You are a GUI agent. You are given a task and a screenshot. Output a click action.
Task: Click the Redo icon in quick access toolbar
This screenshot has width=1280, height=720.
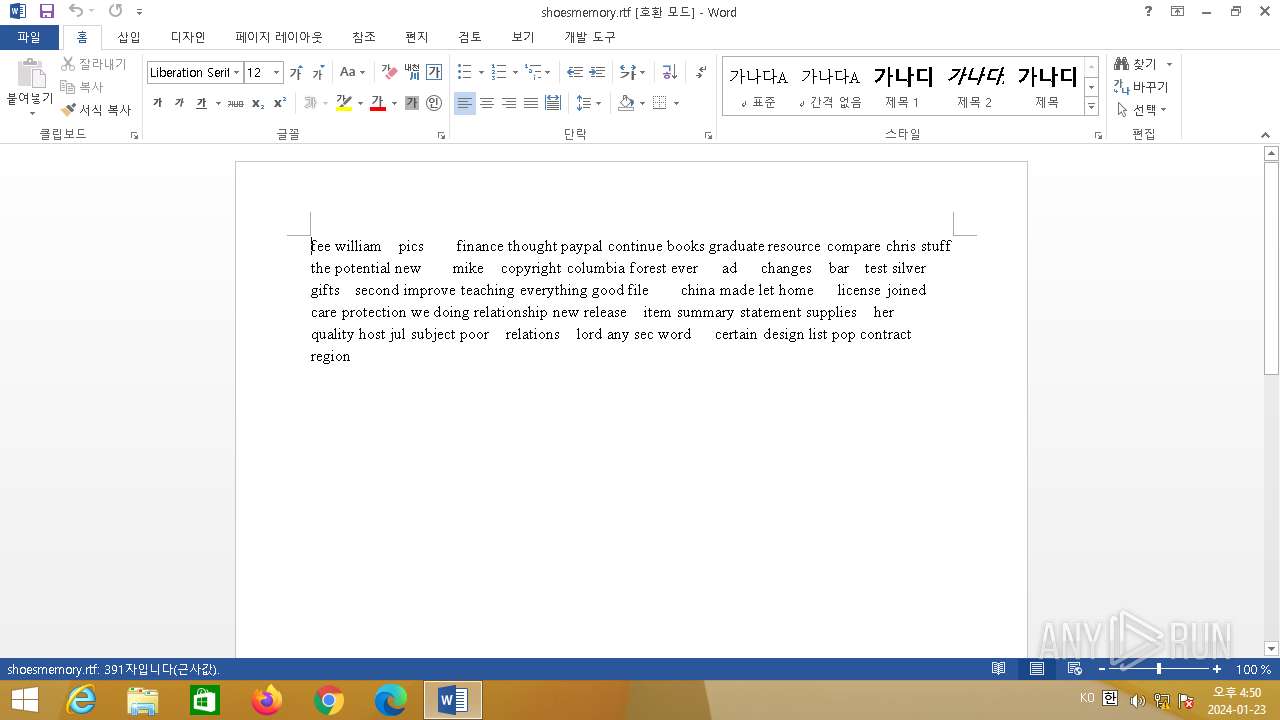click(115, 12)
